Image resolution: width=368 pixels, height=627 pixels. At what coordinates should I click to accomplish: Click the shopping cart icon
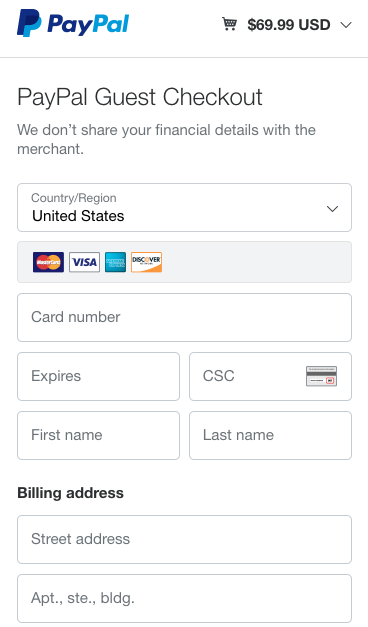coord(230,24)
